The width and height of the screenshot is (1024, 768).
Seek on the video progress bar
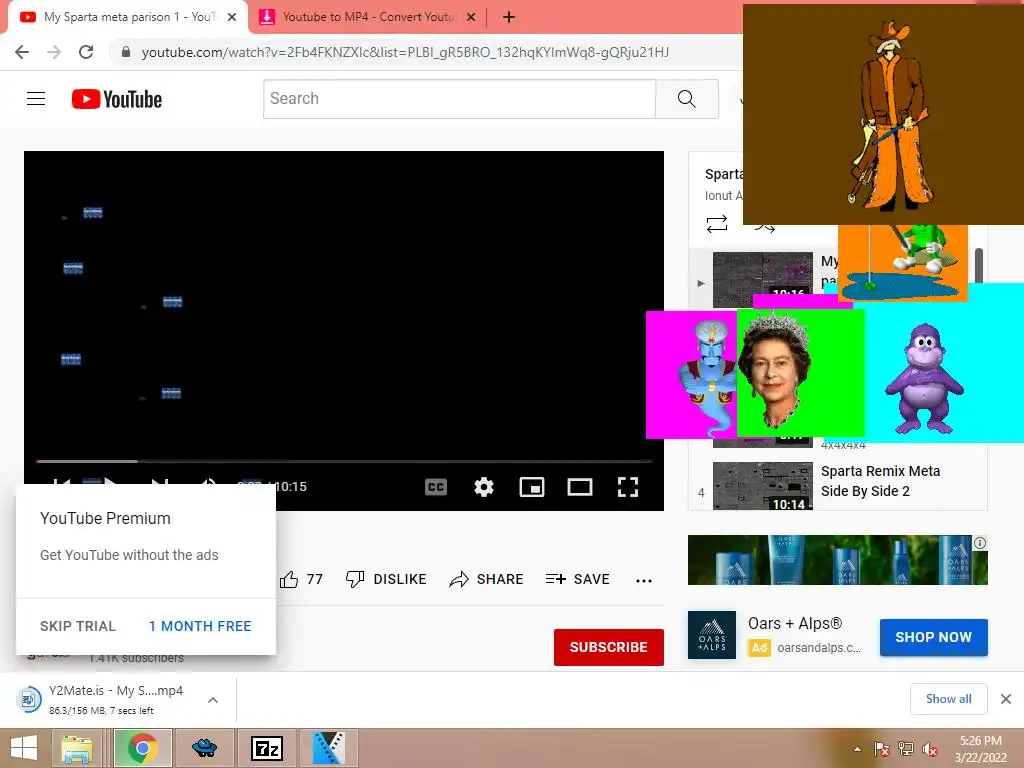pyautogui.click(x=344, y=461)
